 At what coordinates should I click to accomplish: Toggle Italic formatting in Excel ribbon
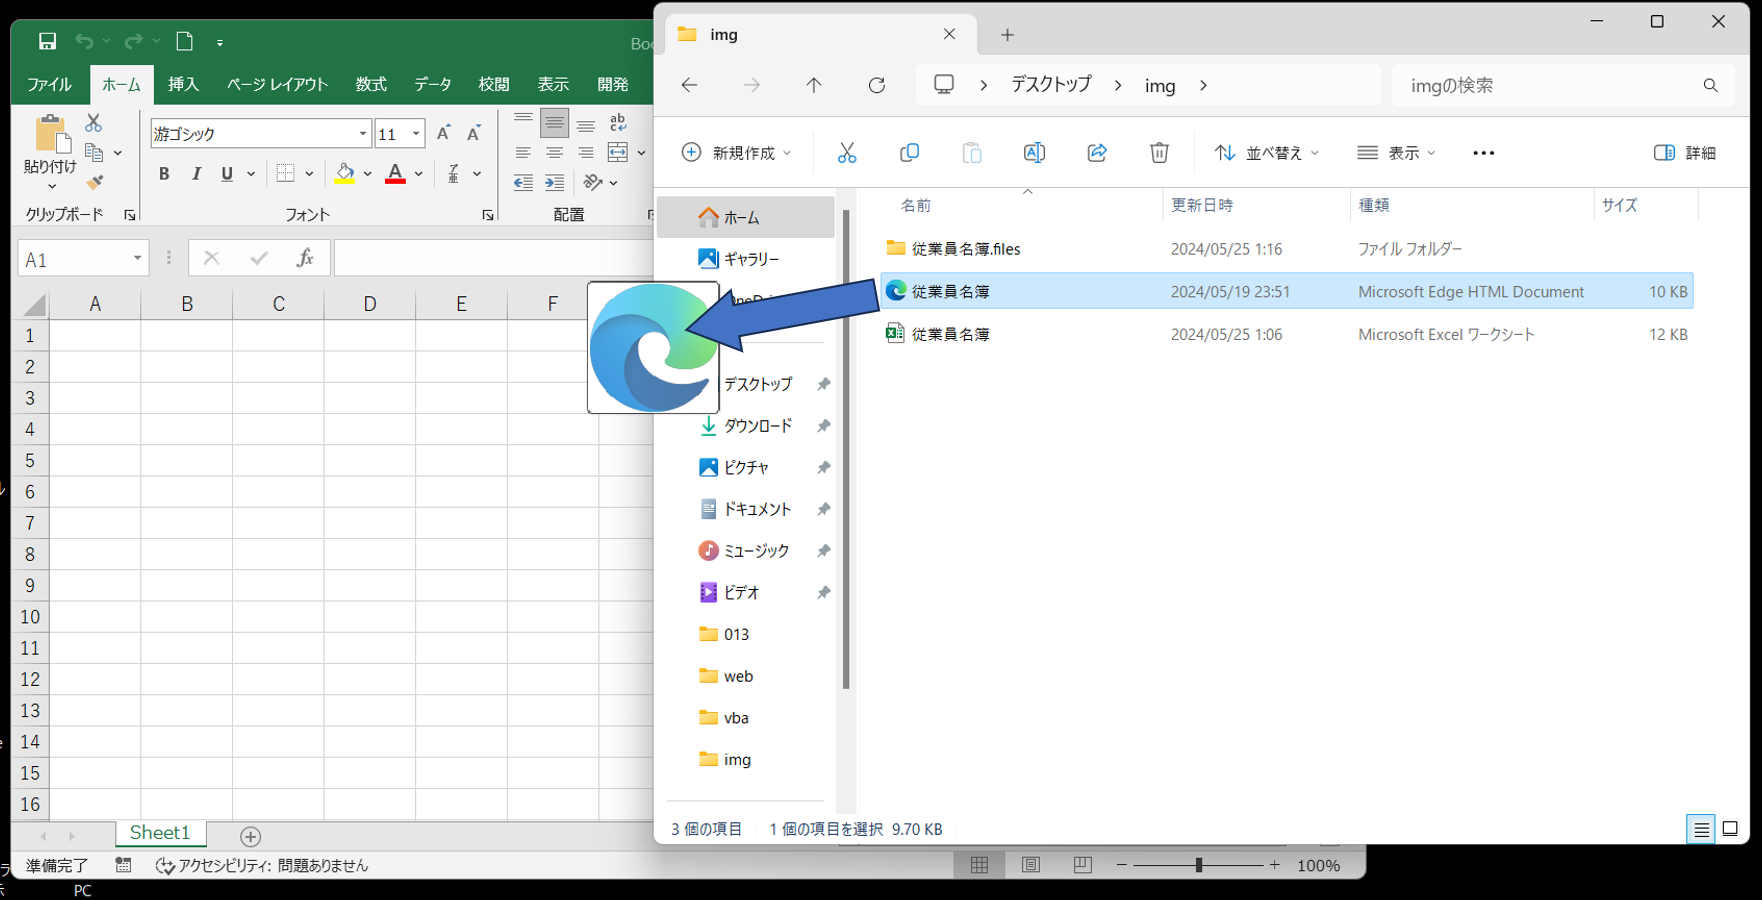(x=196, y=174)
